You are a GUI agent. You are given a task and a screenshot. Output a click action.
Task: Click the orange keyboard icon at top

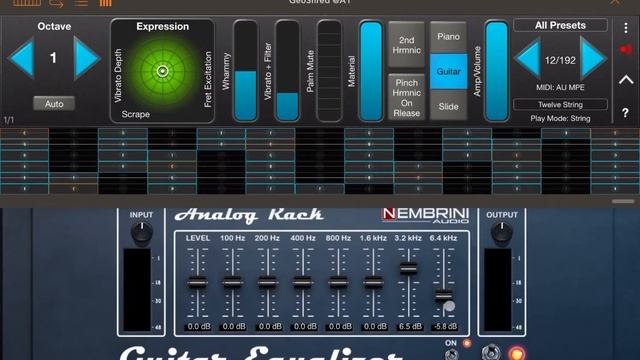(x=27, y=2)
